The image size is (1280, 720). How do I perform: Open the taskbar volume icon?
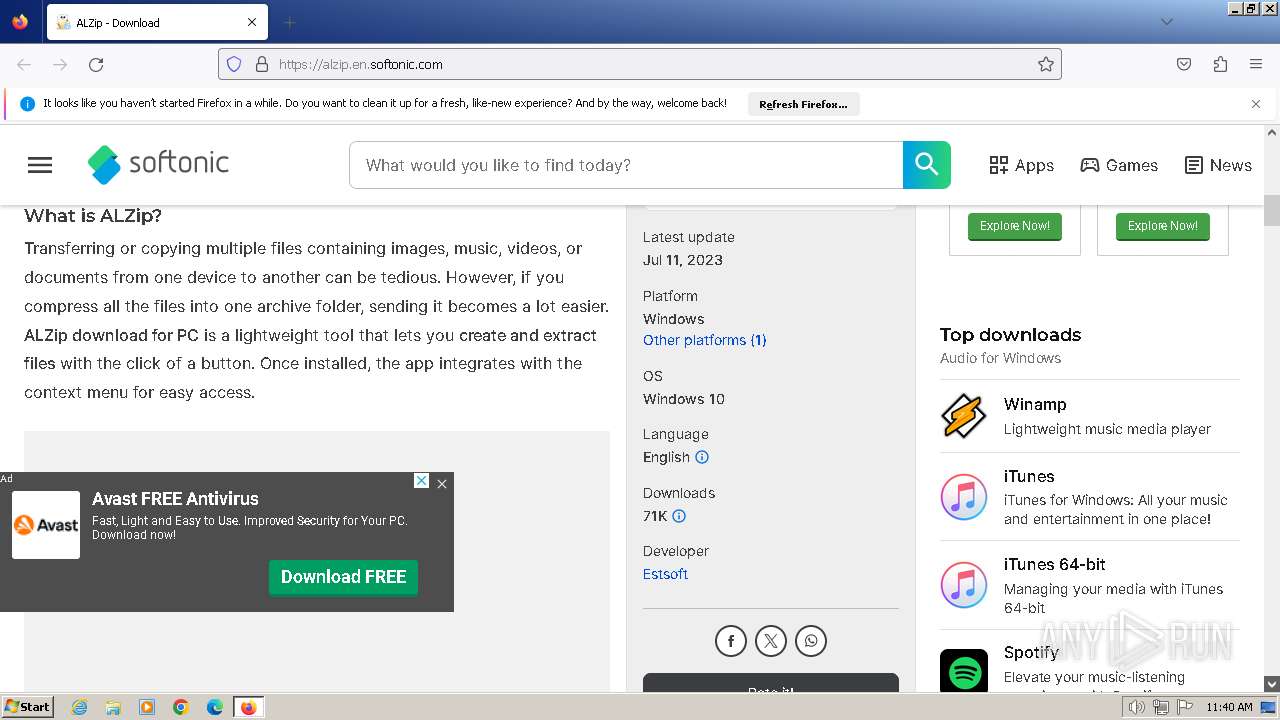(1136, 707)
